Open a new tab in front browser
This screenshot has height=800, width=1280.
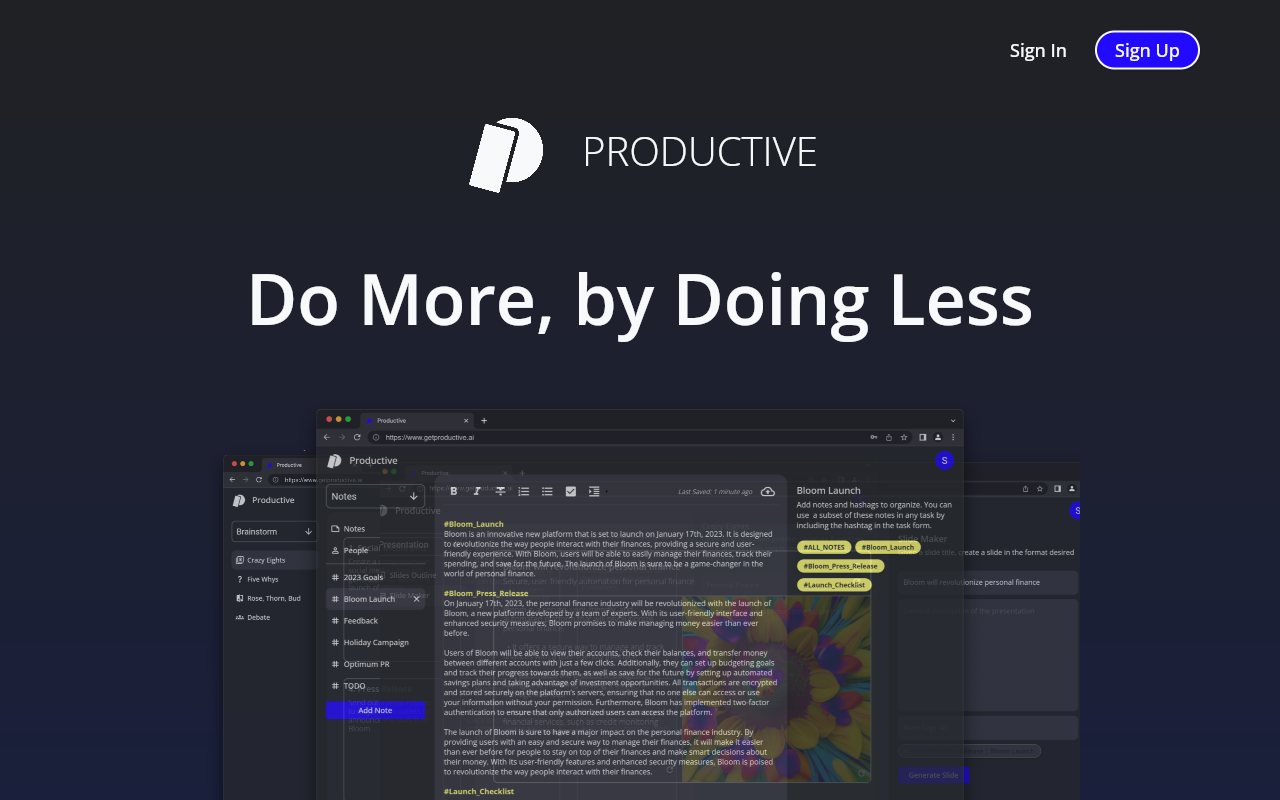(484, 420)
